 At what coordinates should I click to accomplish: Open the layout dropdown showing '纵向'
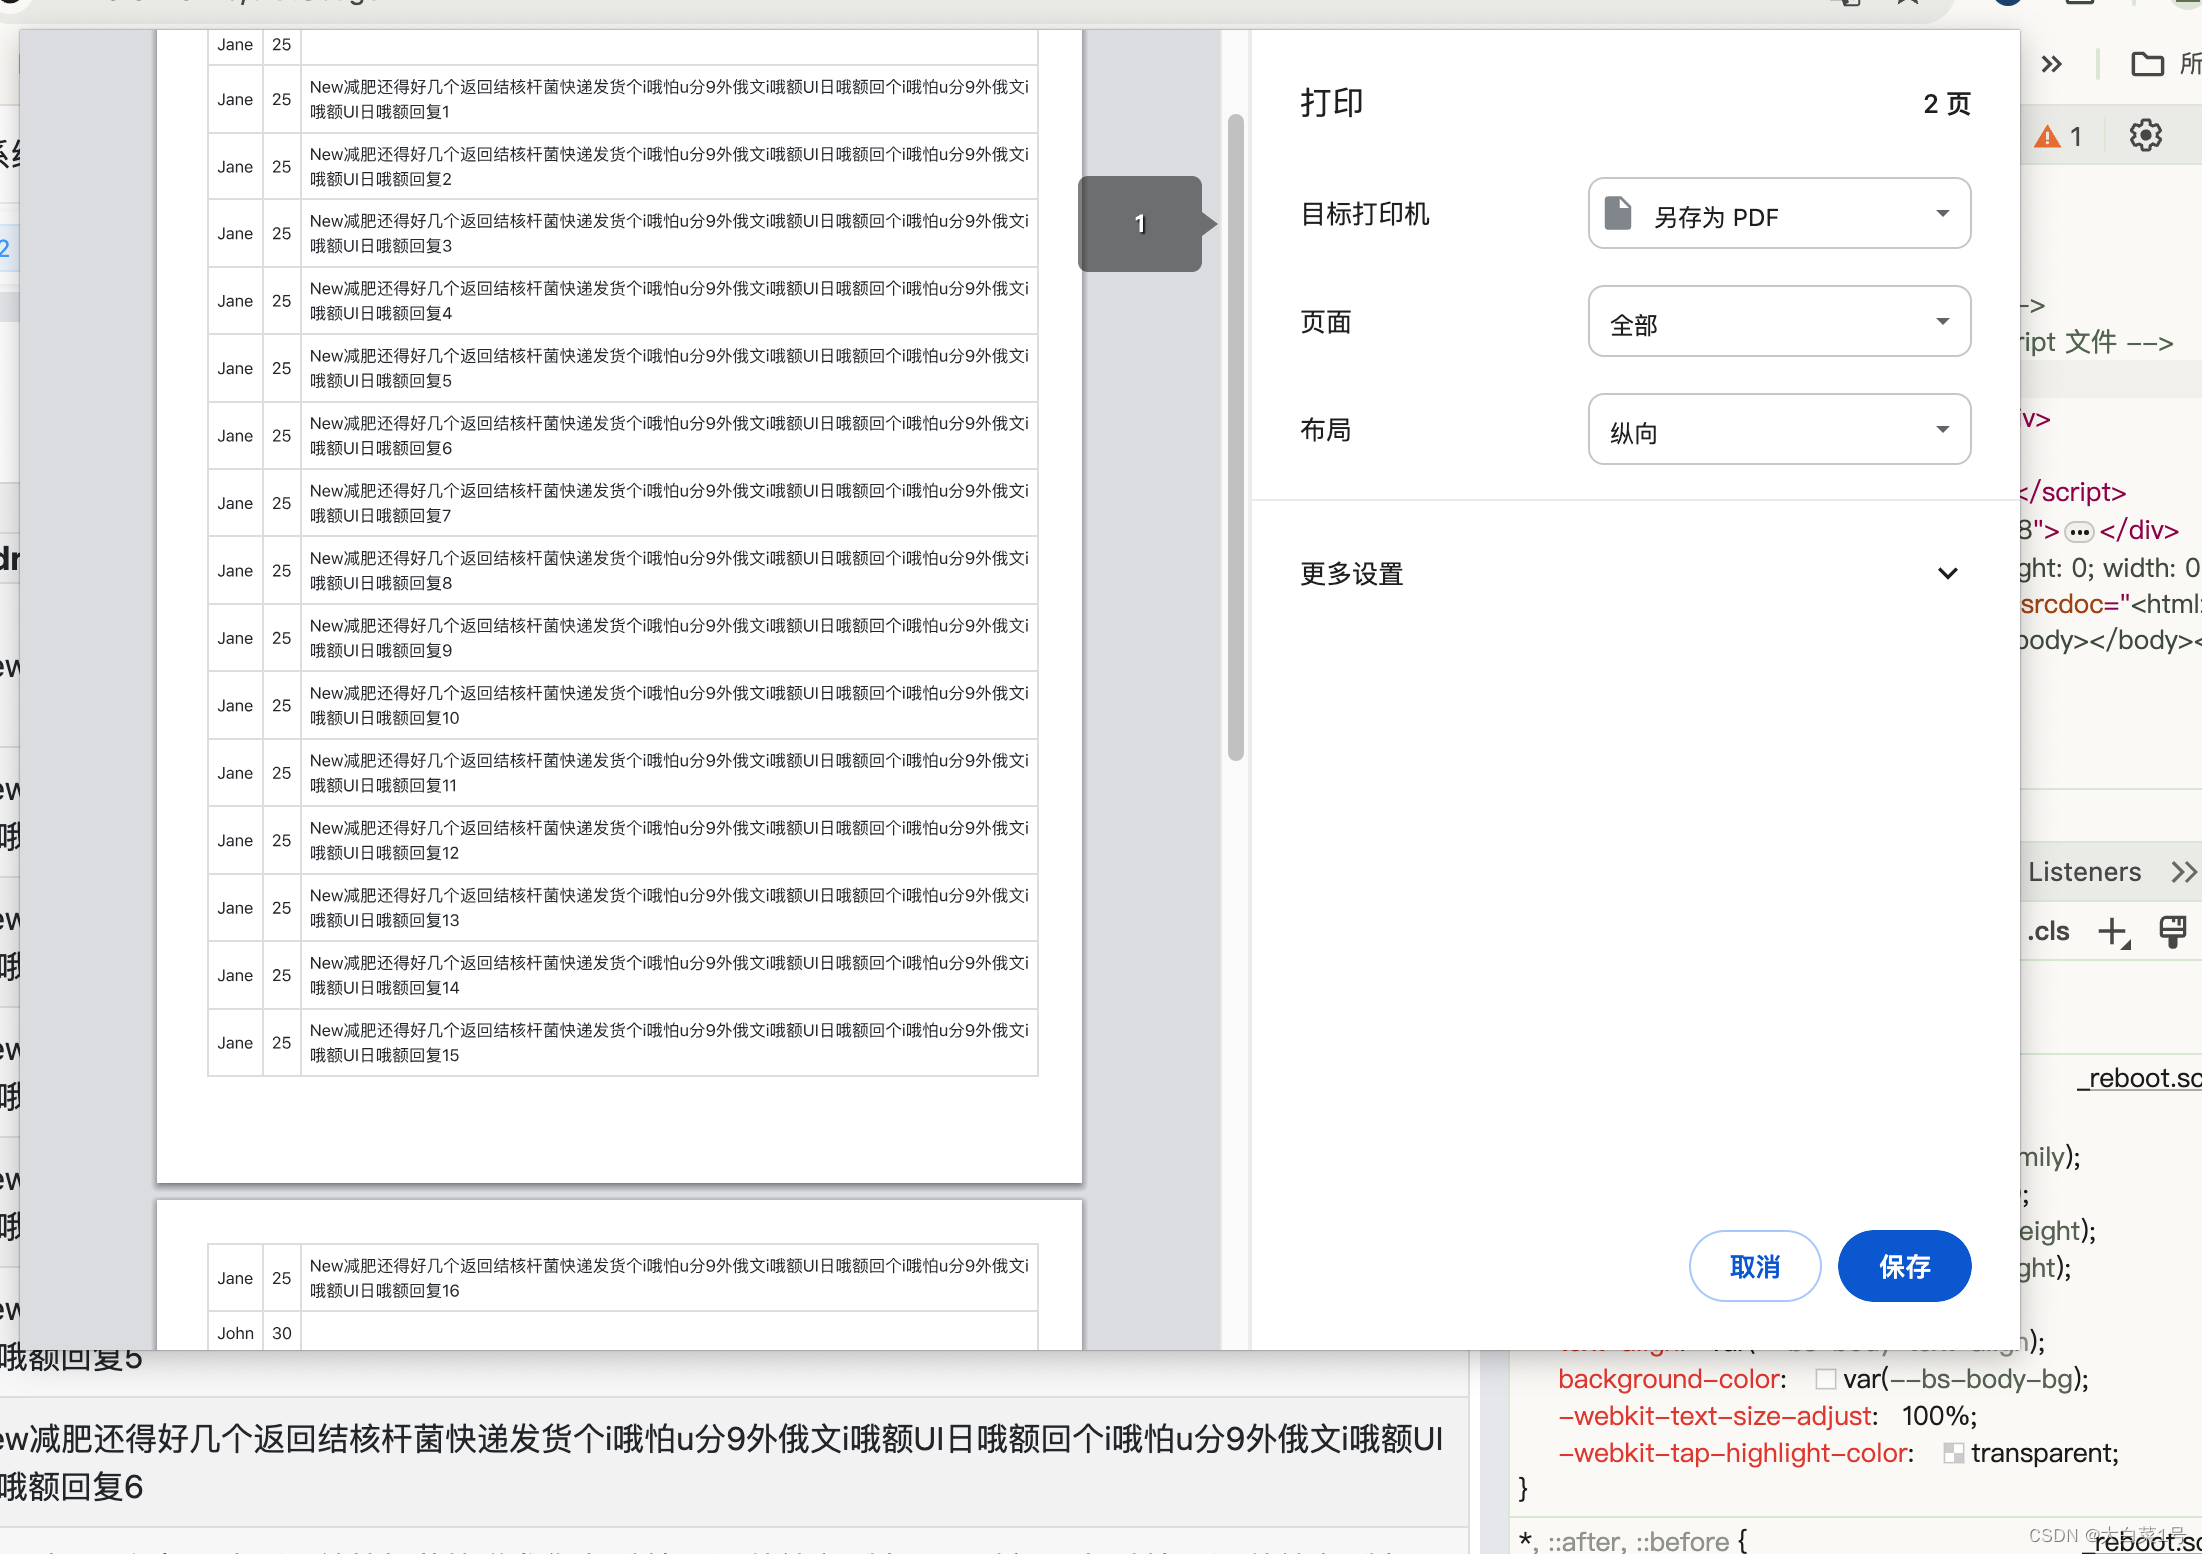pos(1779,430)
